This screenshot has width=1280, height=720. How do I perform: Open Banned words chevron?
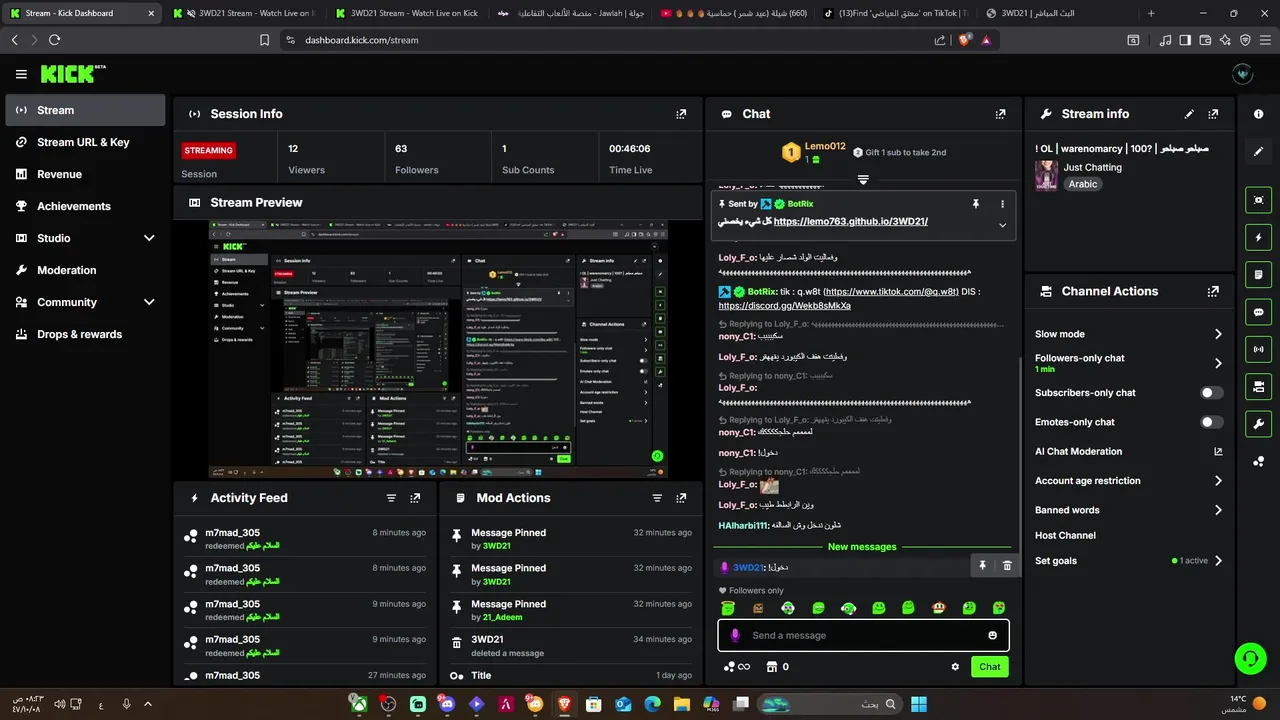point(1218,510)
